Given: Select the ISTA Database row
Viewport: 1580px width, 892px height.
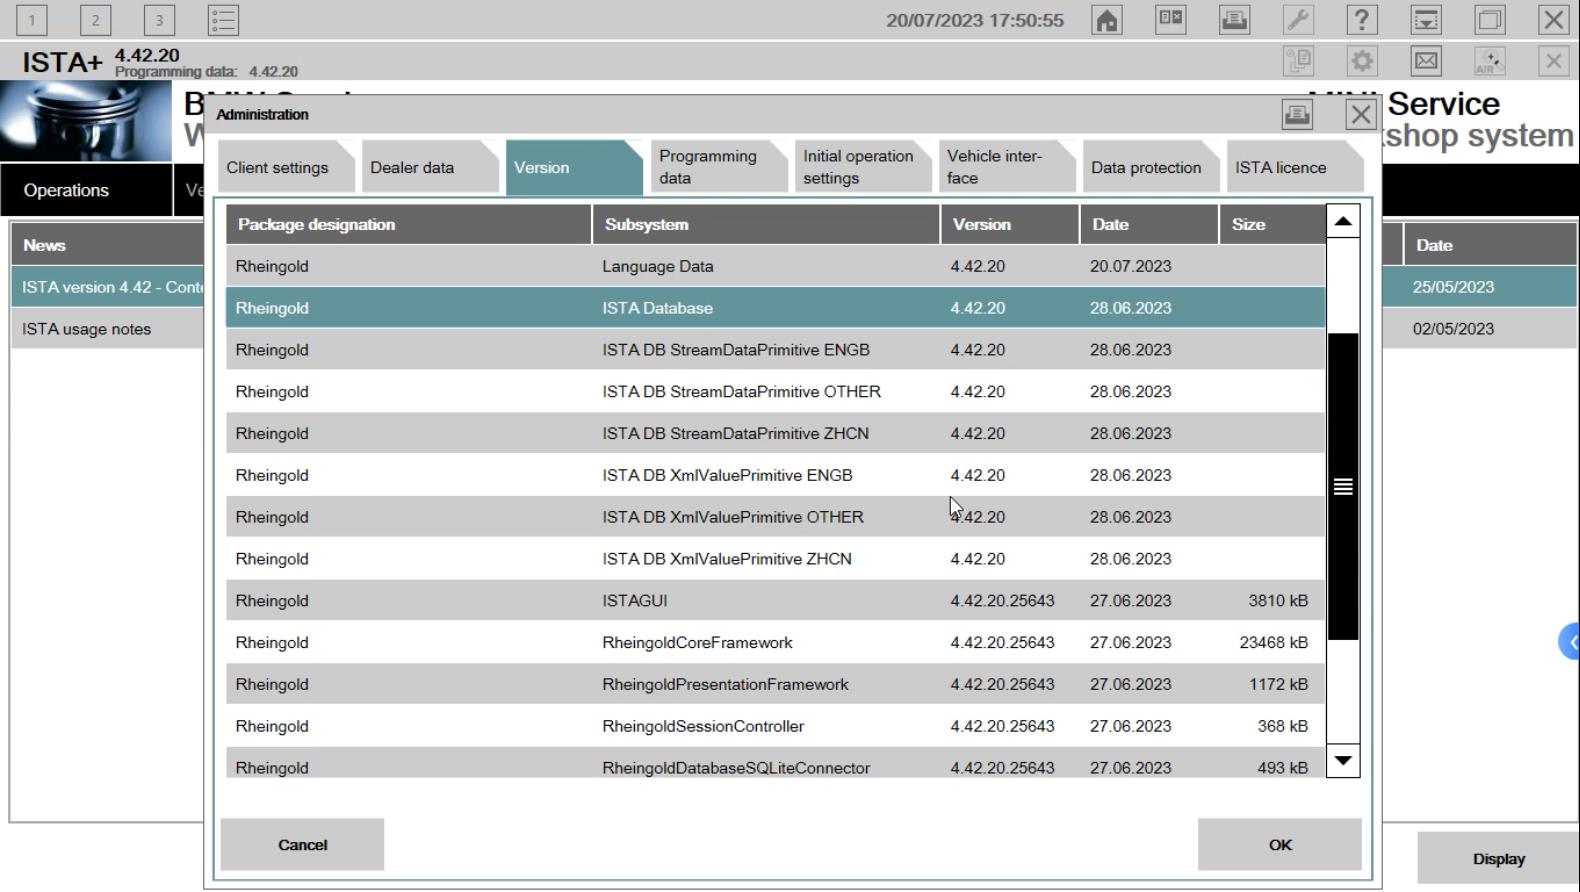Looking at the screenshot, I should (x=775, y=308).
